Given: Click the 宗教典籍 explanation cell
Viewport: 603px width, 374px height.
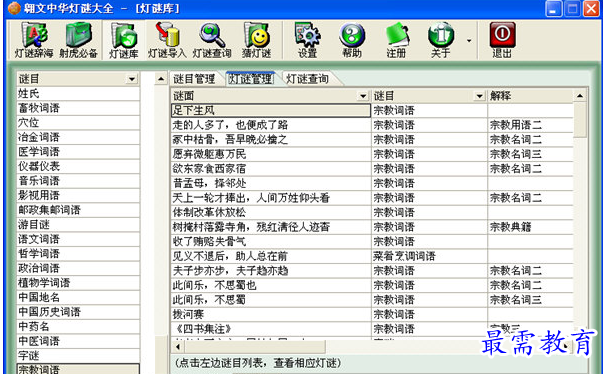Looking at the screenshot, I should pos(530,227).
